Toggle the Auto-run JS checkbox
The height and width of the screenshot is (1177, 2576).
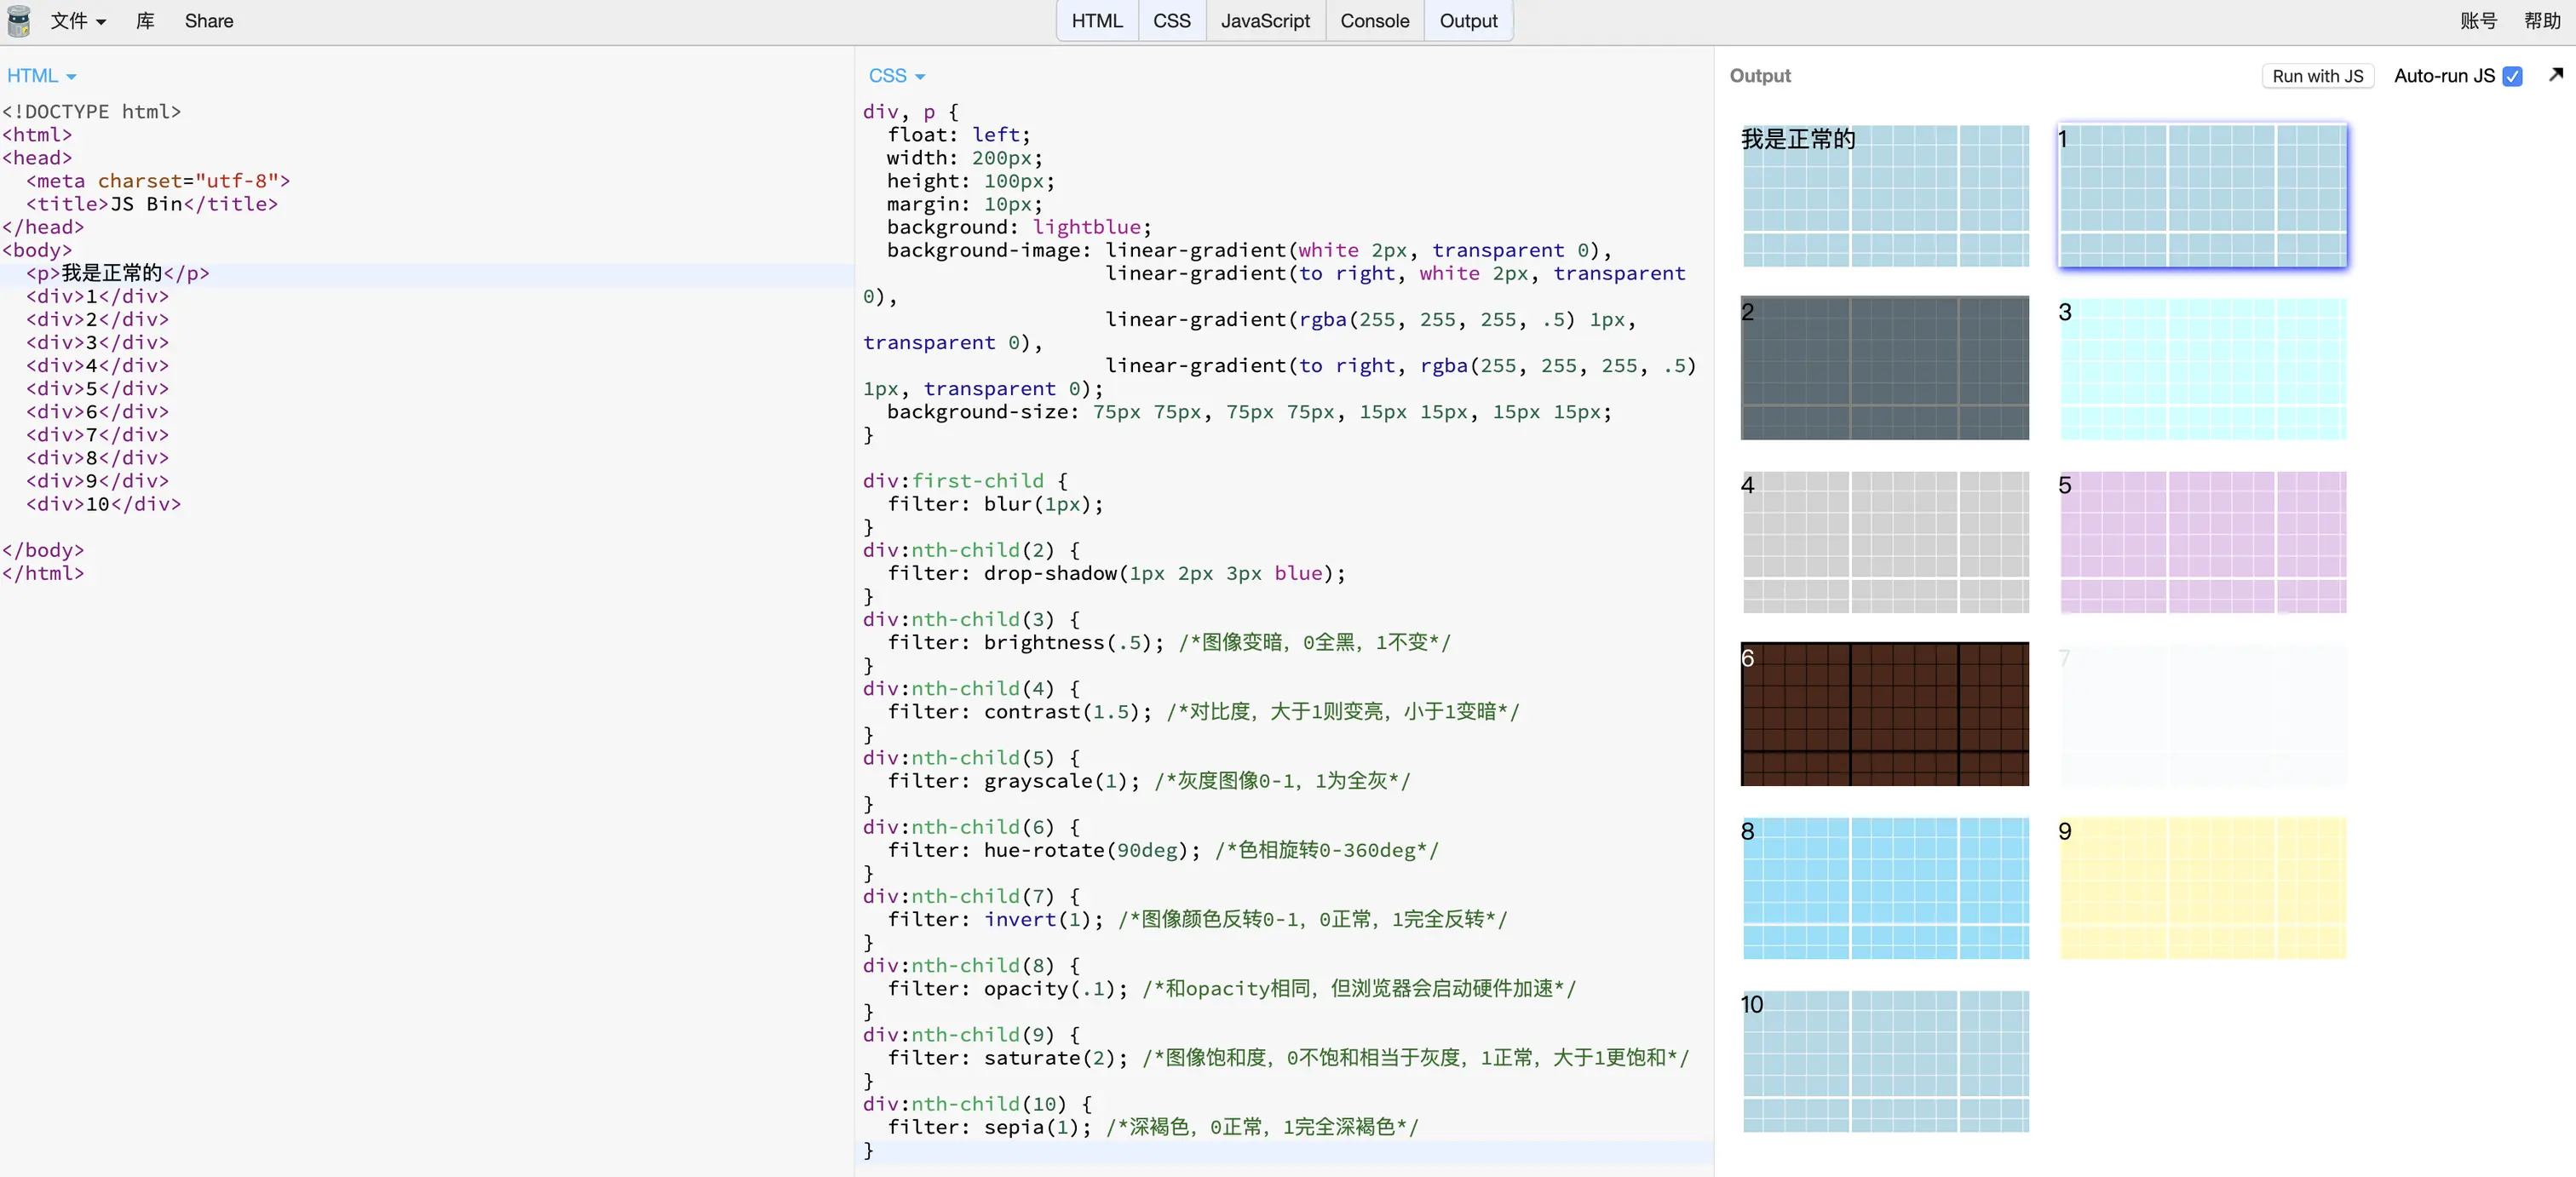[2512, 76]
